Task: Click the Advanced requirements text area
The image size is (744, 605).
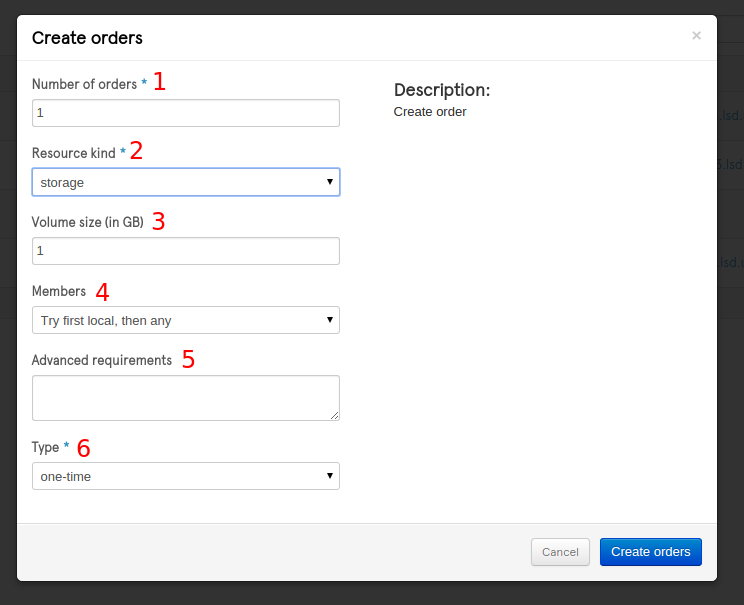Action: [x=186, y=398]
